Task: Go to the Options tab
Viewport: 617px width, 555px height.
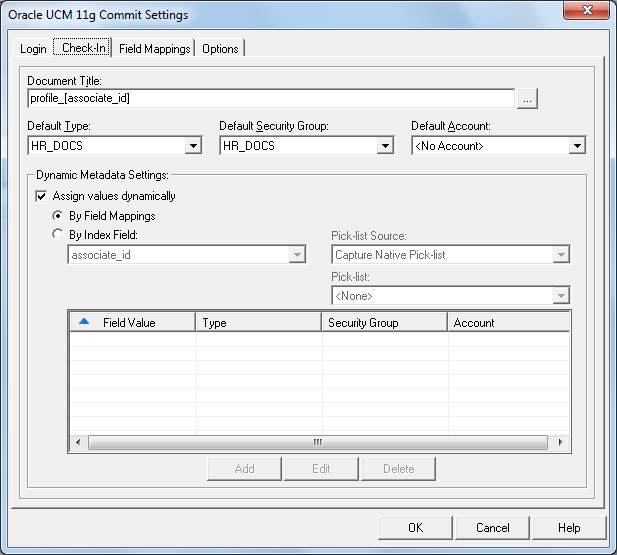Action: (220, 48)
